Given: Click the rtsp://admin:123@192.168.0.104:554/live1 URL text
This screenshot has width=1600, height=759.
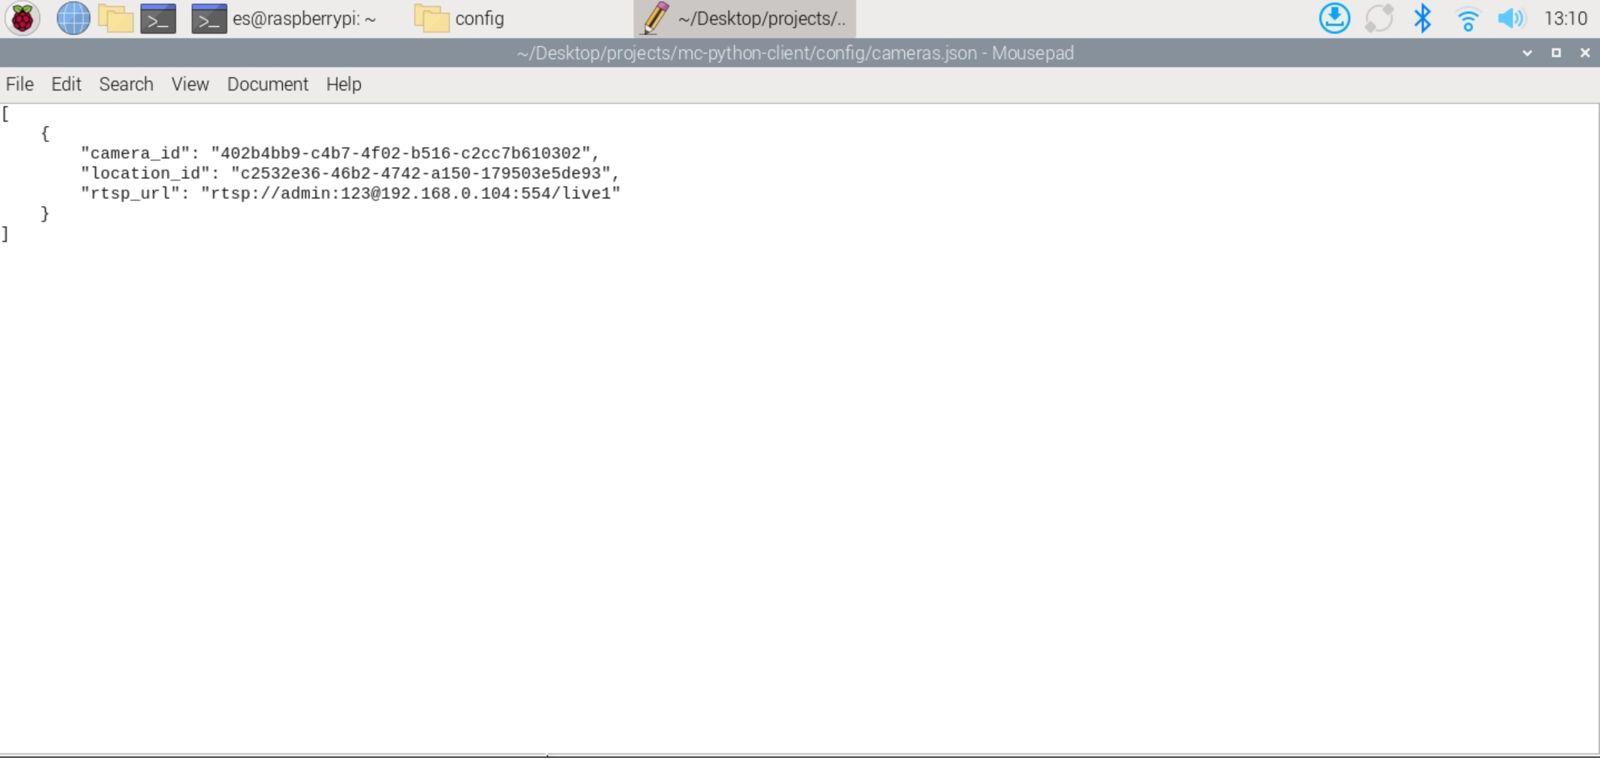Looking at the screenshot, I should pos(410,193).
